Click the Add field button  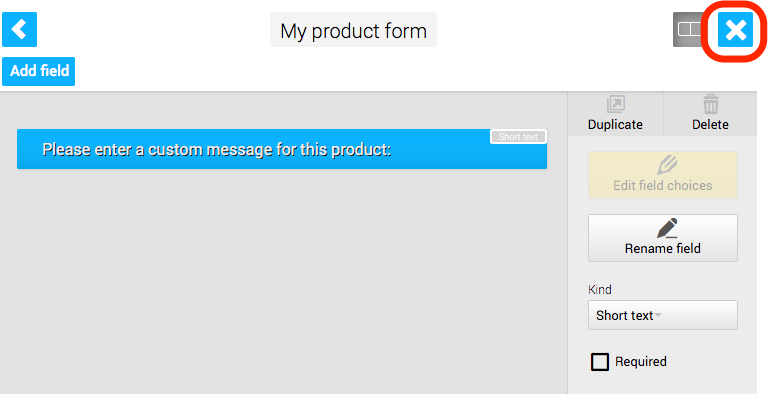coord(39,71)
